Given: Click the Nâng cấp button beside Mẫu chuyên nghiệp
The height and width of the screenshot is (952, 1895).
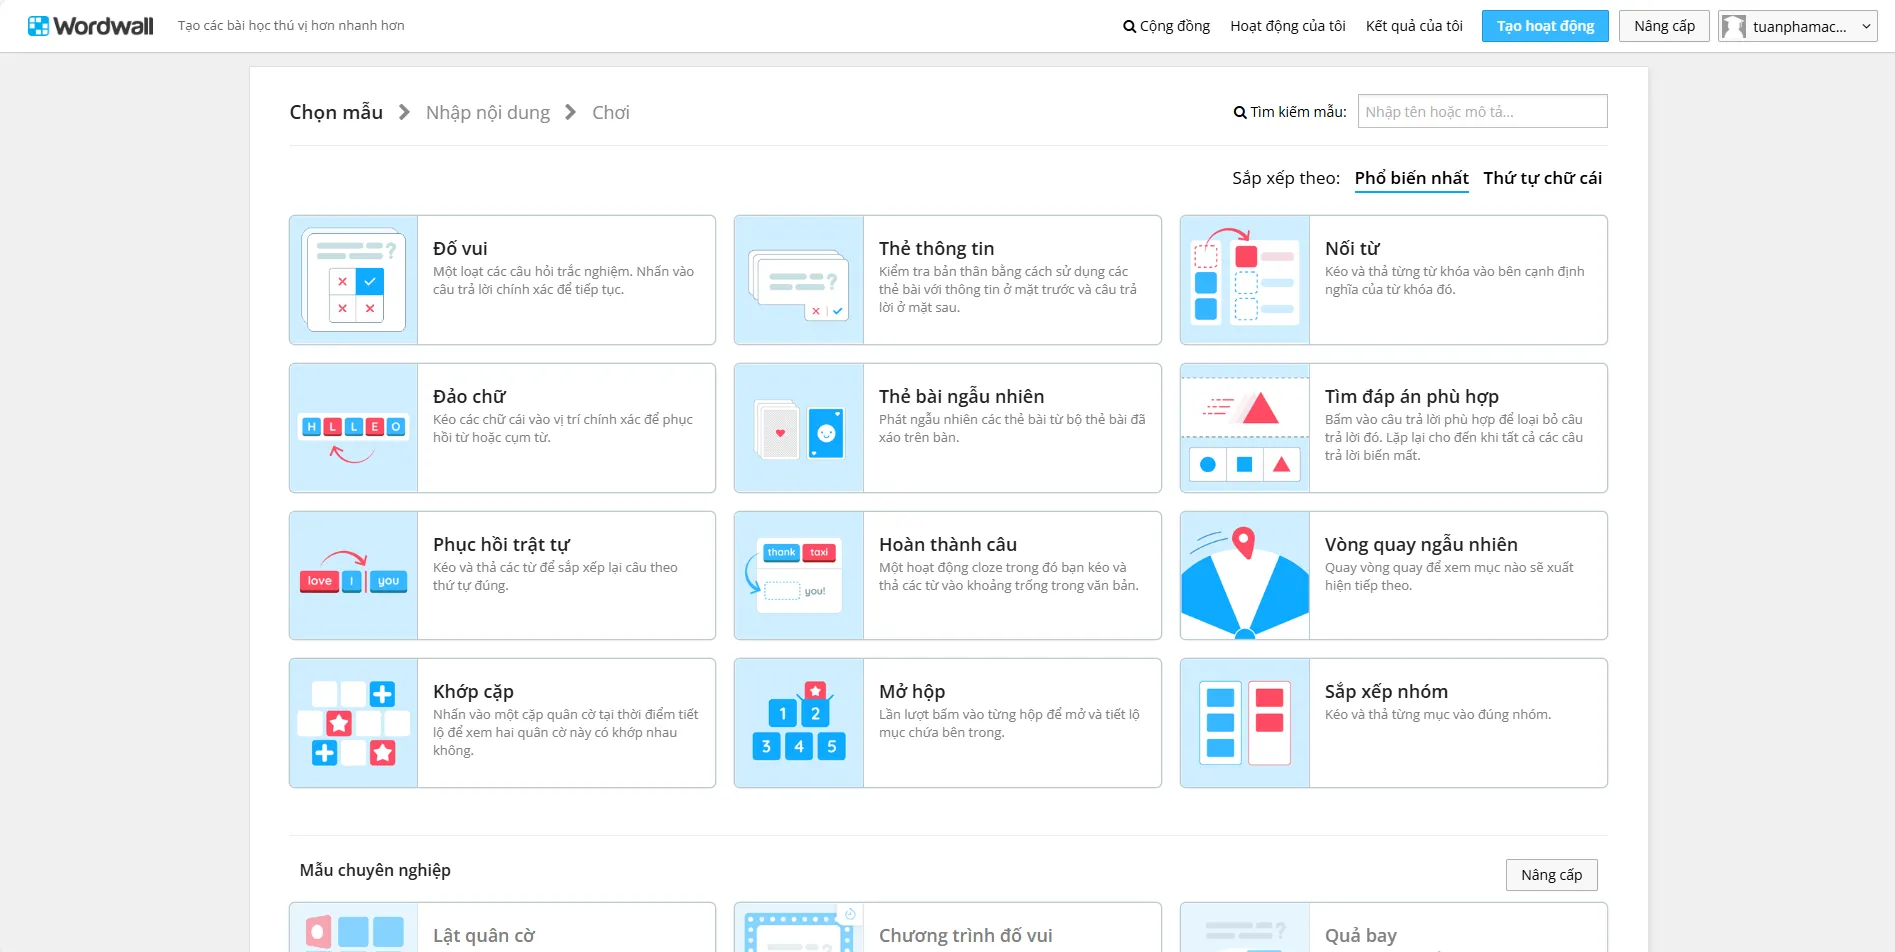Looking at the screenshot, I should point(1551,875).
